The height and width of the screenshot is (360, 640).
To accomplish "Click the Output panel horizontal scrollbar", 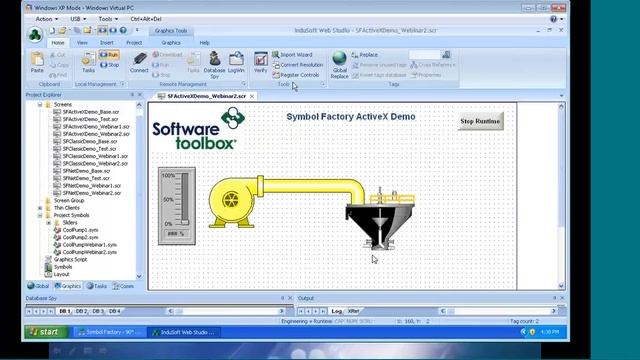I will (x=498, y=311).
